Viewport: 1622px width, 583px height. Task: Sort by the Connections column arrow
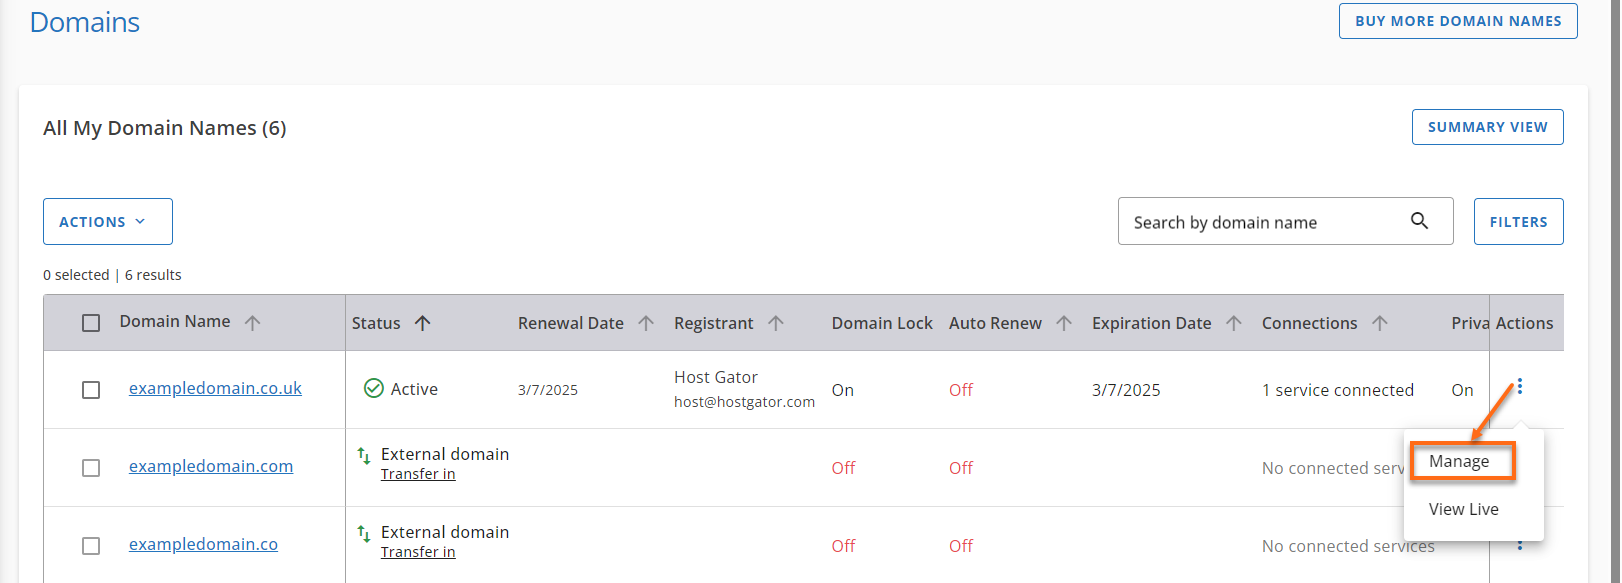1381,322
